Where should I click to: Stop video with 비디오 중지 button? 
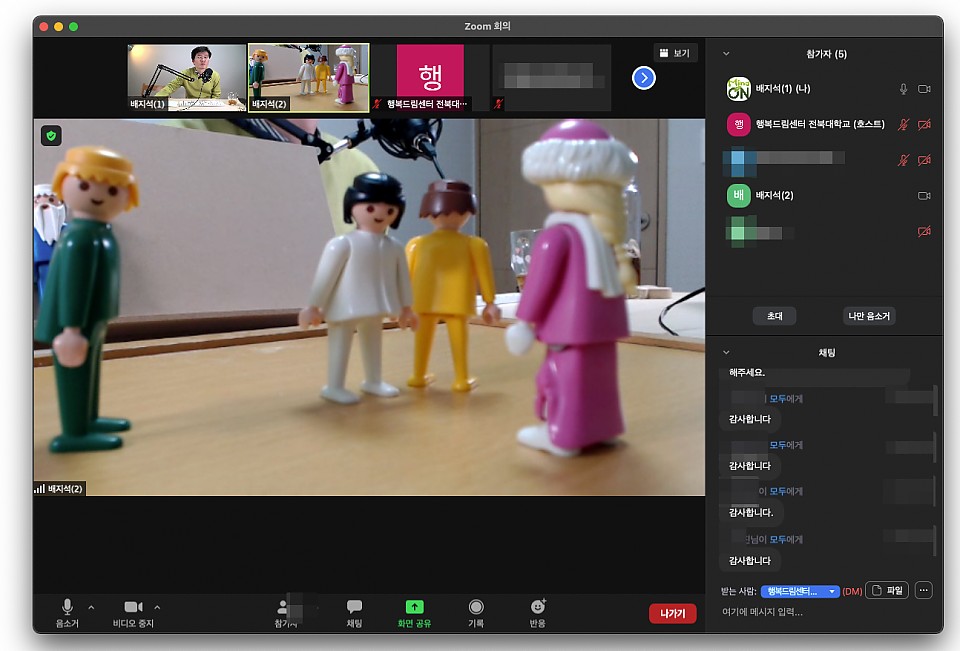click(x=133, y=612)
